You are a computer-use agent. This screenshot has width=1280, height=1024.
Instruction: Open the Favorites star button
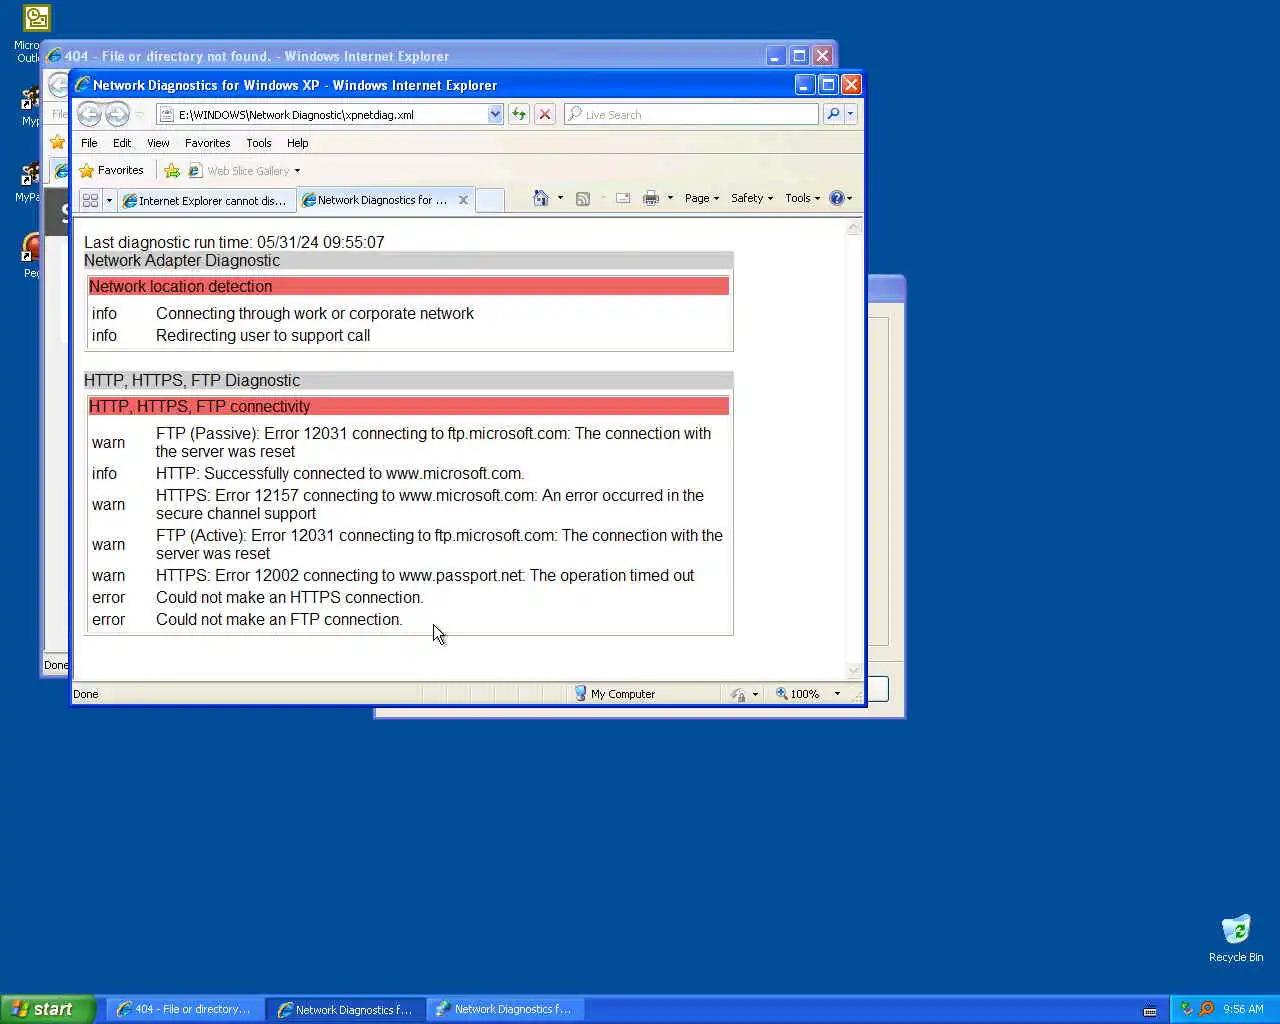[x=111, y=171]
